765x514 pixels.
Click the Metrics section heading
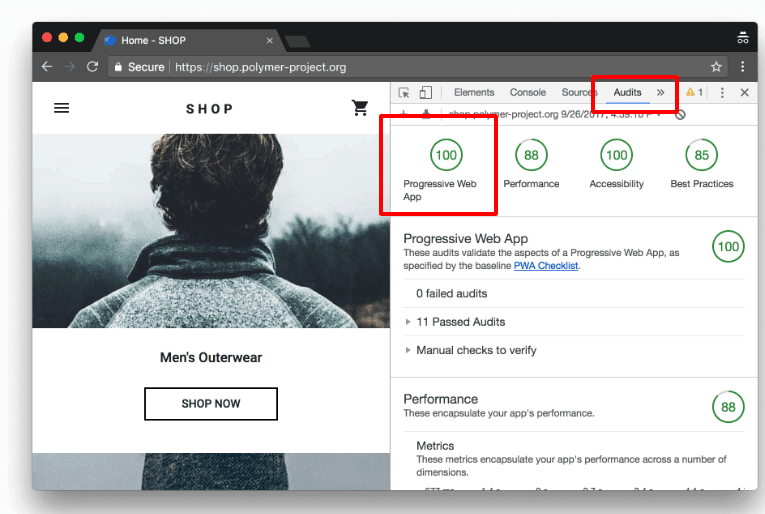point(435,446)
